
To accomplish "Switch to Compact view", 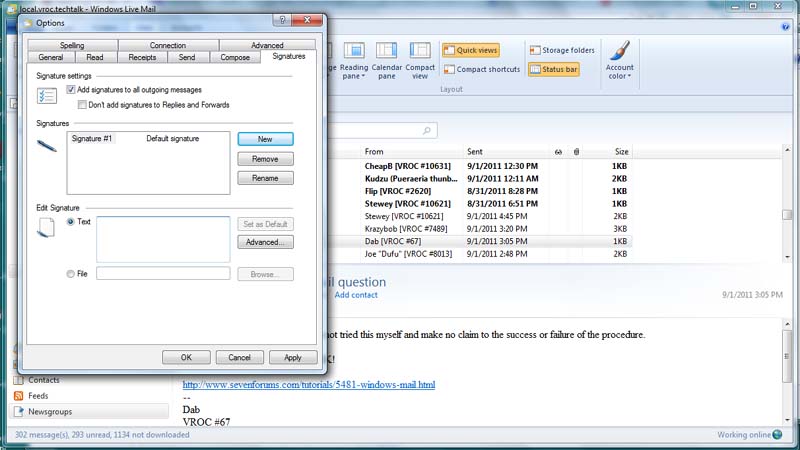I will 420,61.
